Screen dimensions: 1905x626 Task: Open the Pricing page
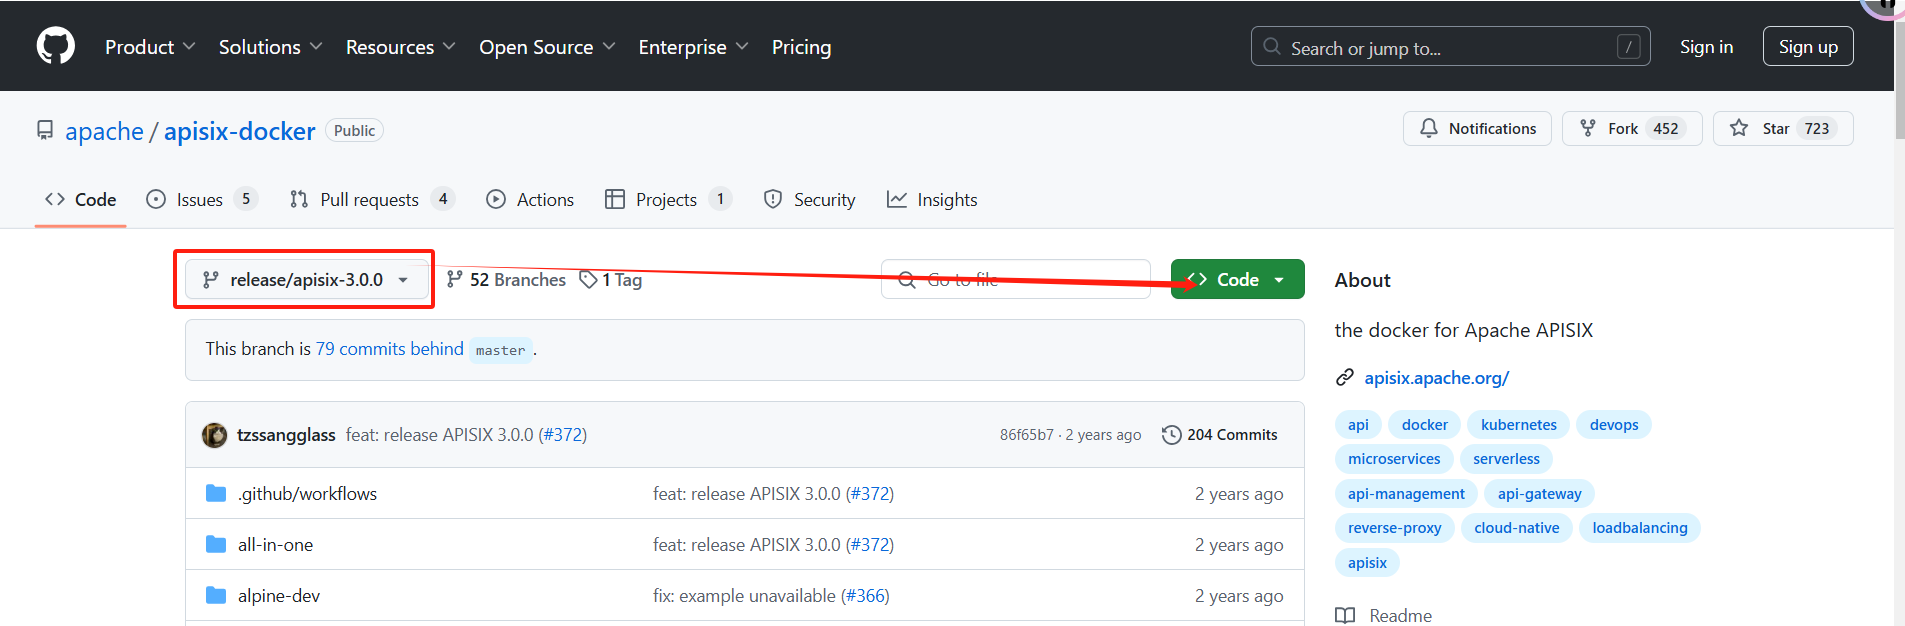point(801,47)
